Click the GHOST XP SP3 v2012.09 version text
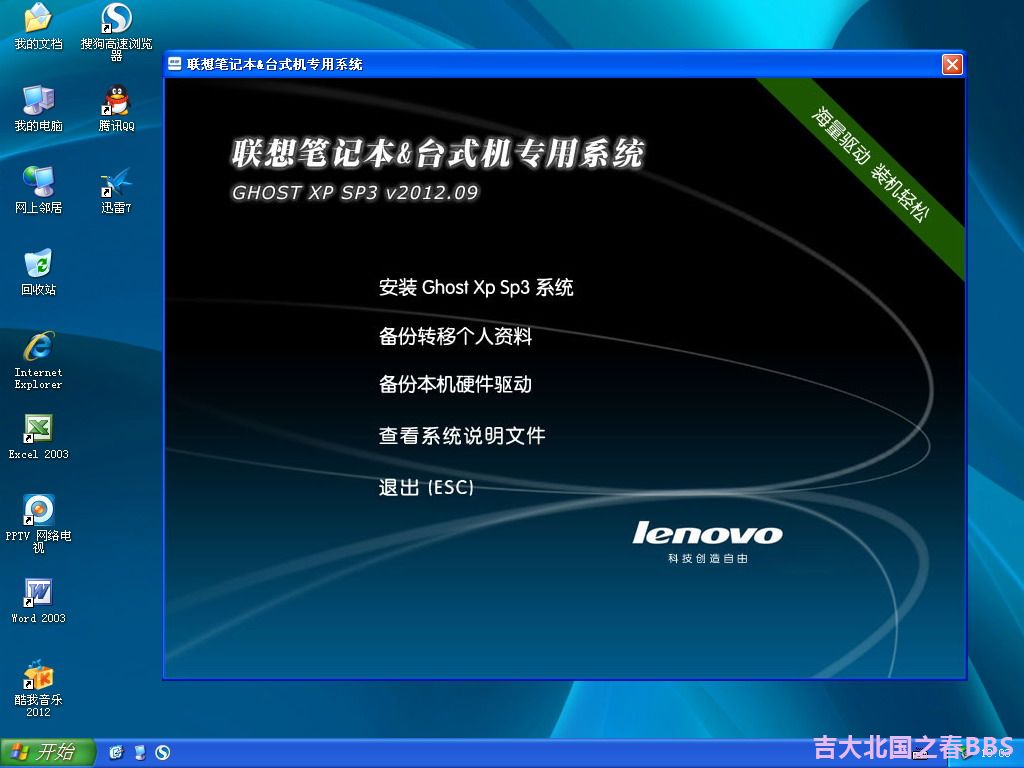The image size is (1024, 768). 355,193
